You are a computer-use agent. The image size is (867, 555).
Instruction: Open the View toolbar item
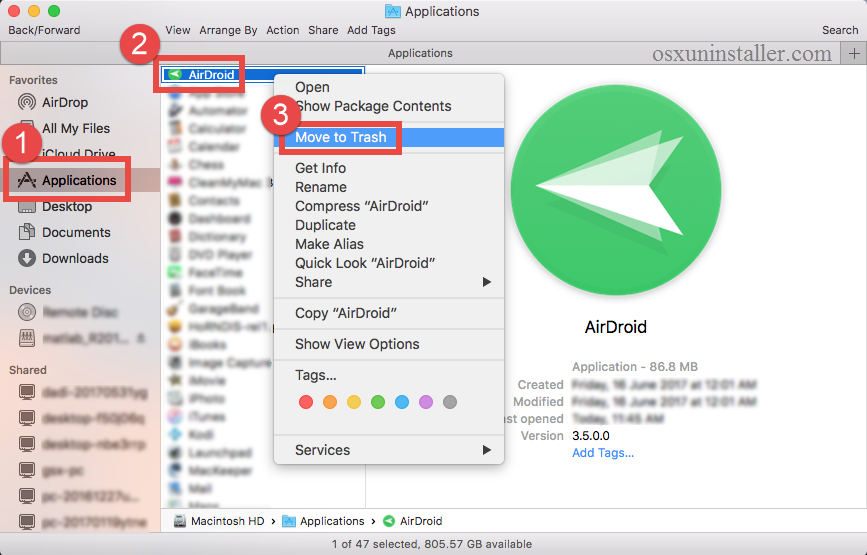177,30
